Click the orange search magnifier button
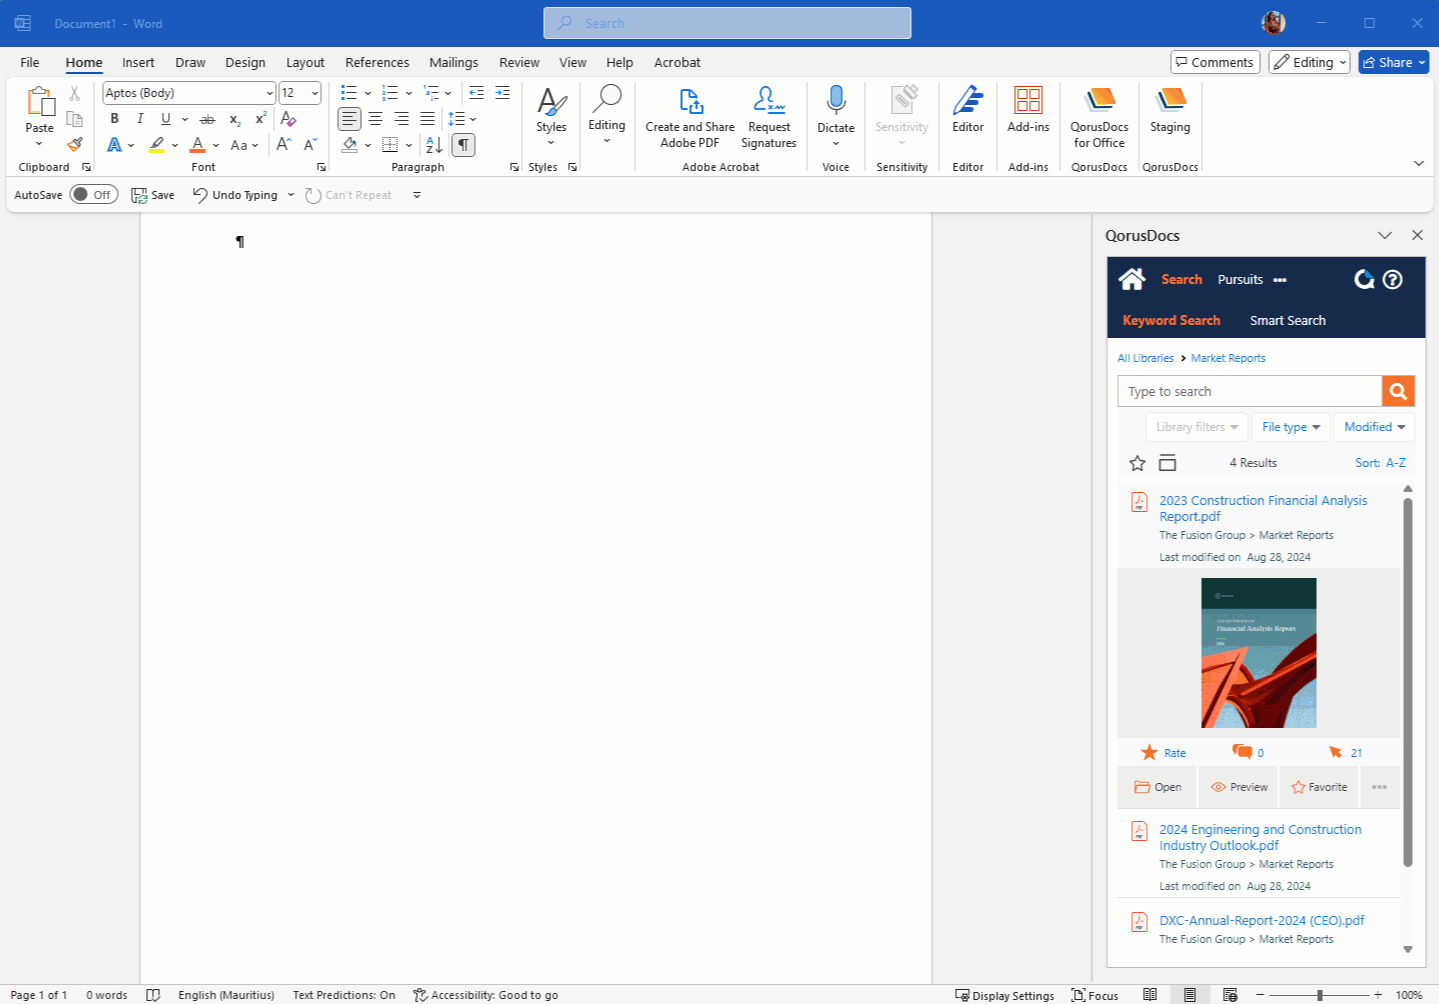Screen dimensions: 1439x1004 click(1398, 391)
